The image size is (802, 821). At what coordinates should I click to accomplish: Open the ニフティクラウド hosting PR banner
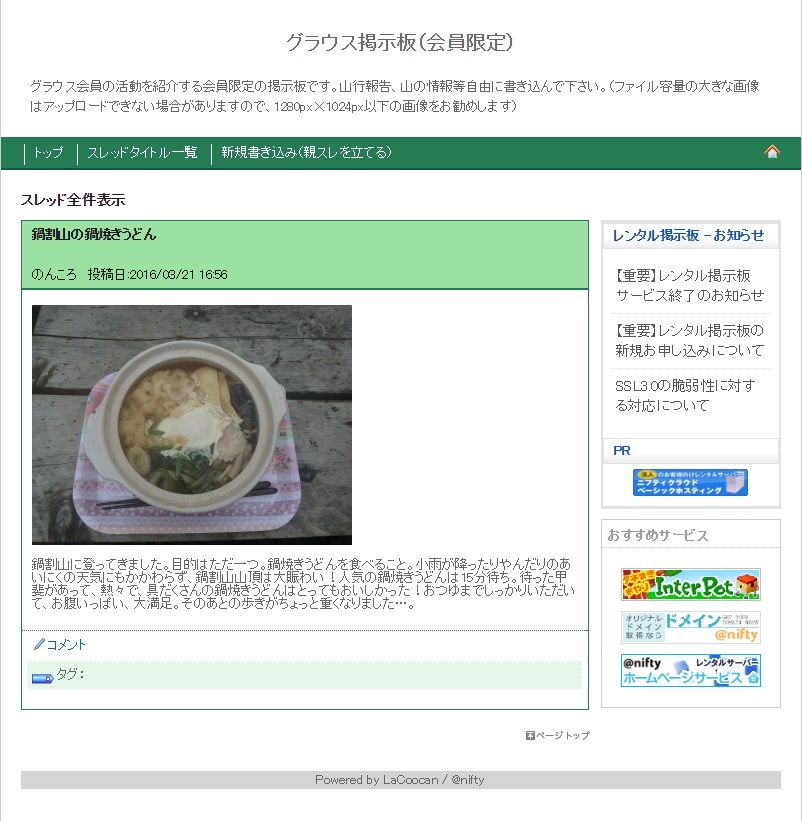click(690, 482)
